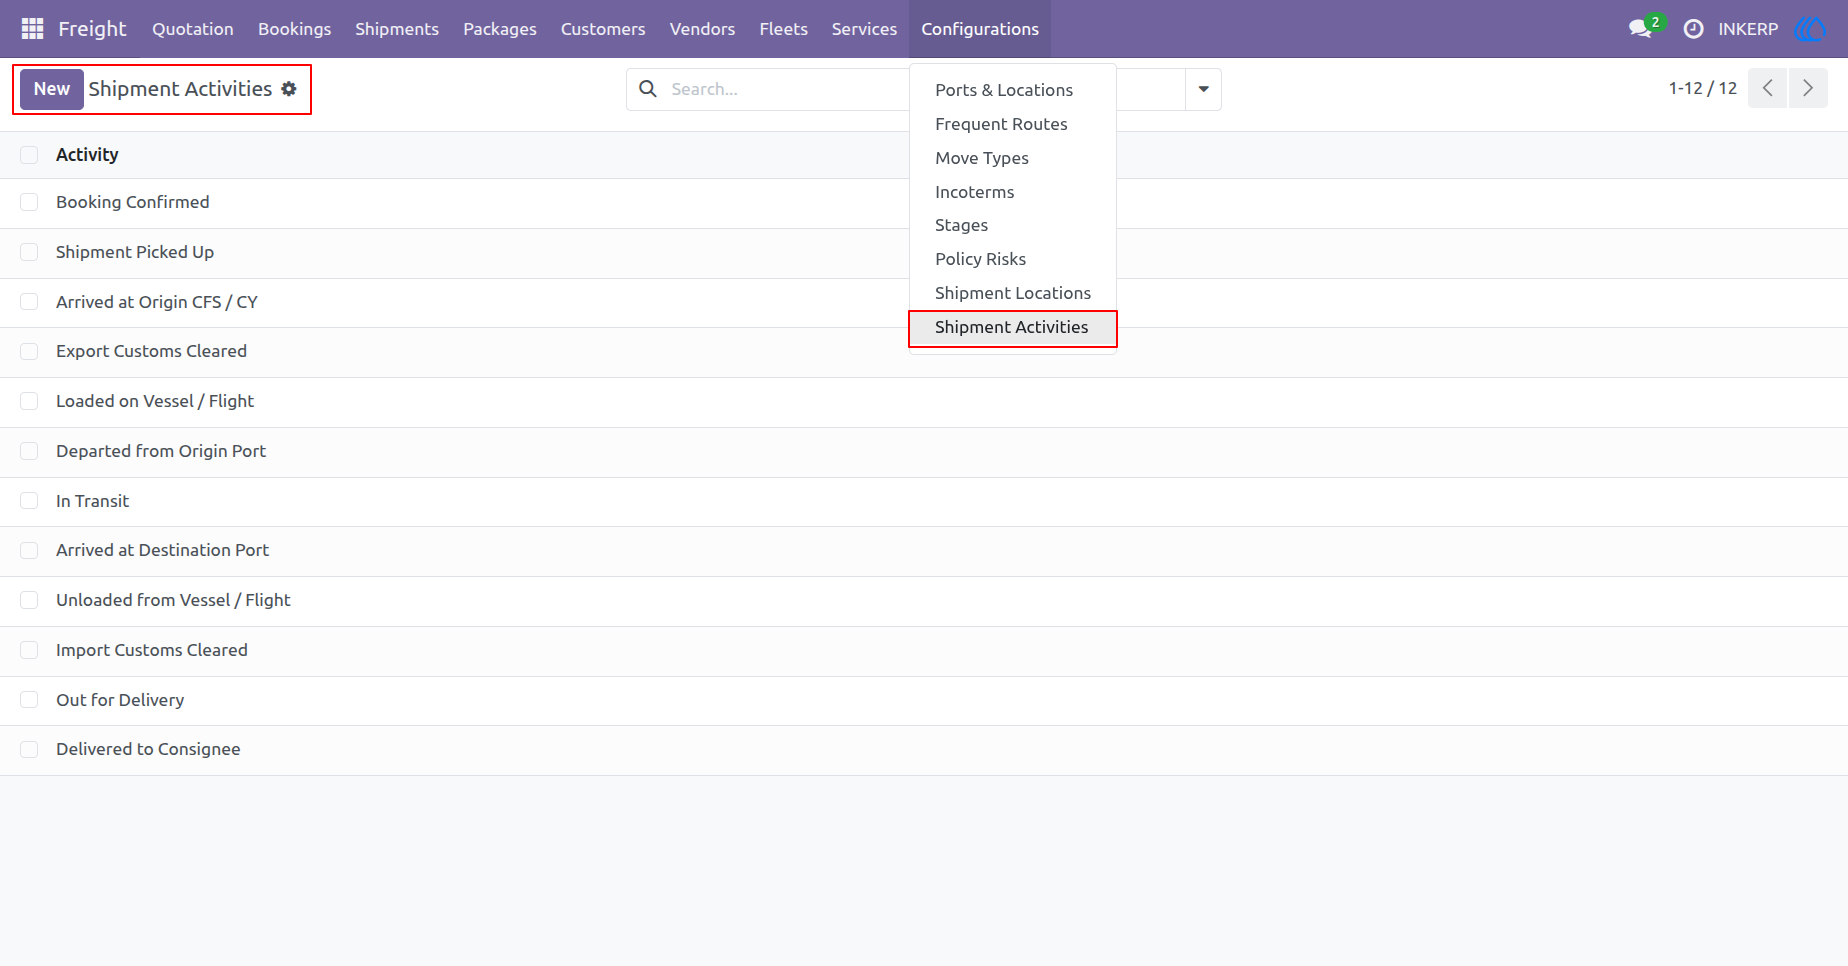
Task: Open the Delivered to Consignee record
Action: 148,750
